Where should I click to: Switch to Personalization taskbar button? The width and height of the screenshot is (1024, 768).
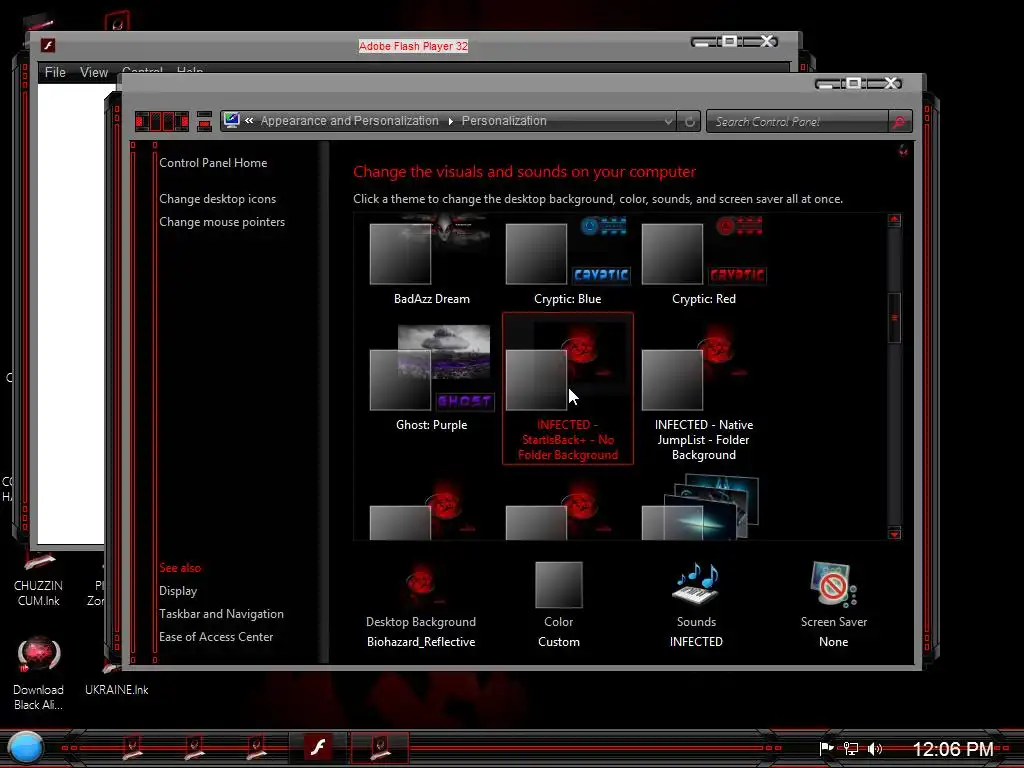pyautogui.click(x=379, y=748)
